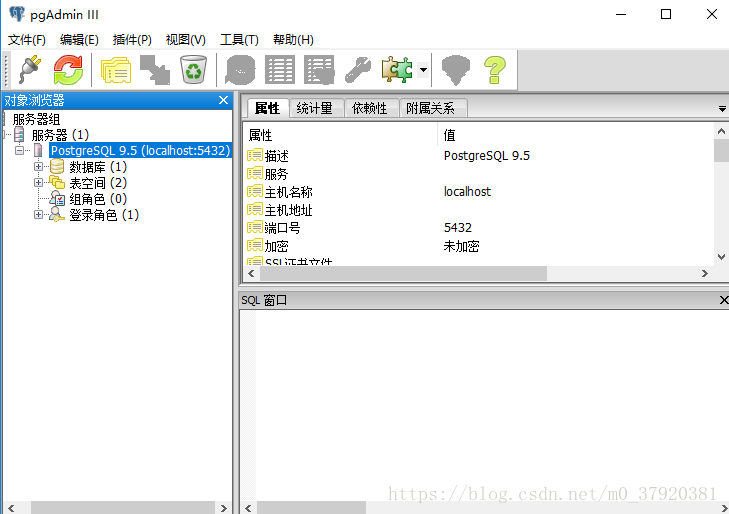Click the 值 column header

pyautogui.click(x=576, y=135)
